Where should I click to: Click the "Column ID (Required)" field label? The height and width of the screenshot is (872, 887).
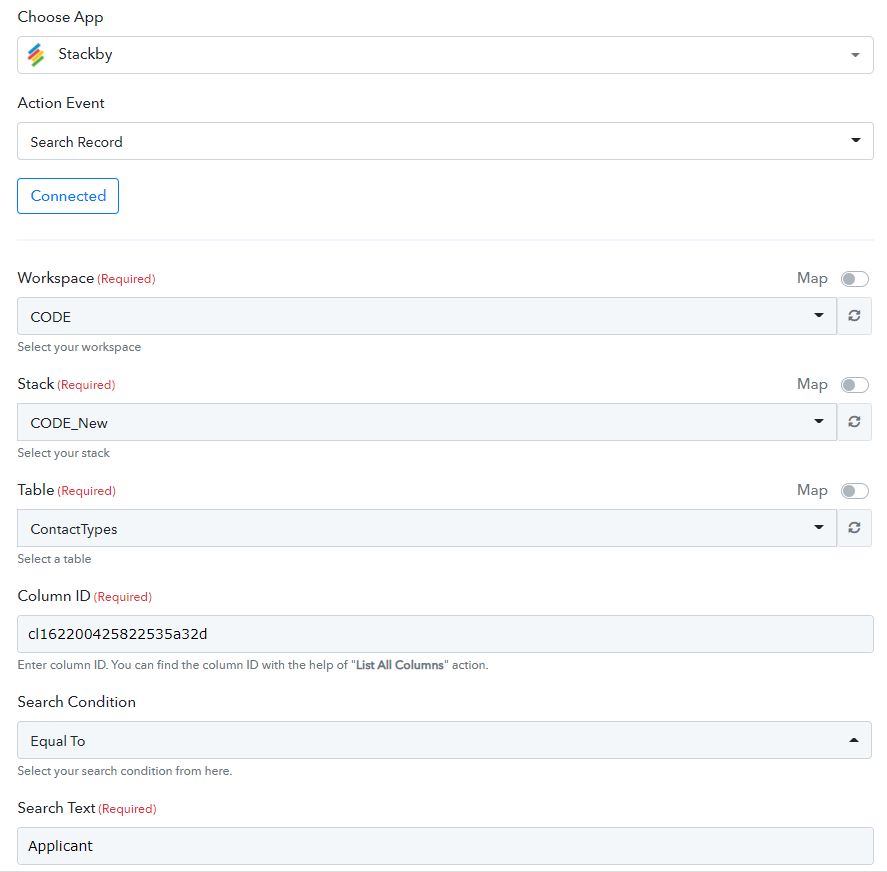click(84, 596)
